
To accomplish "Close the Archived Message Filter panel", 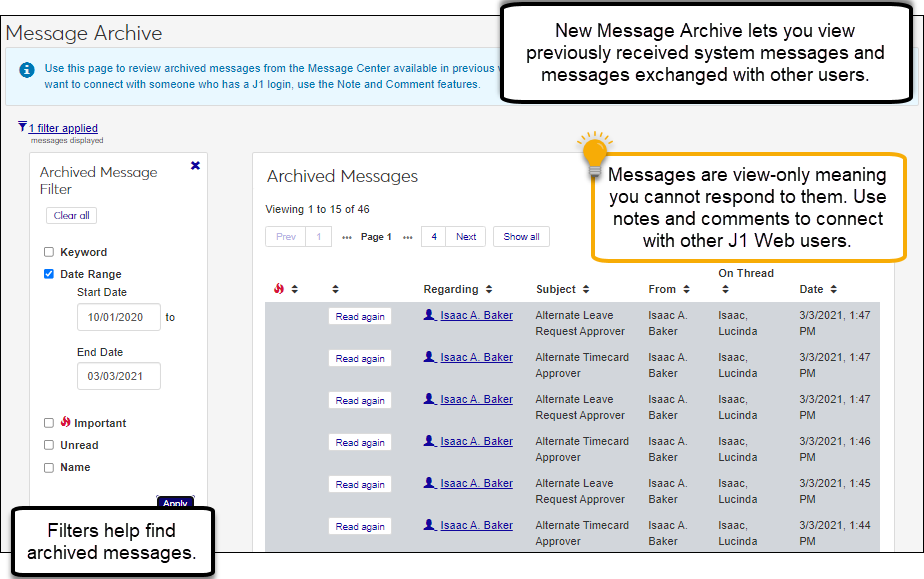I will click(x=195, y=165).
